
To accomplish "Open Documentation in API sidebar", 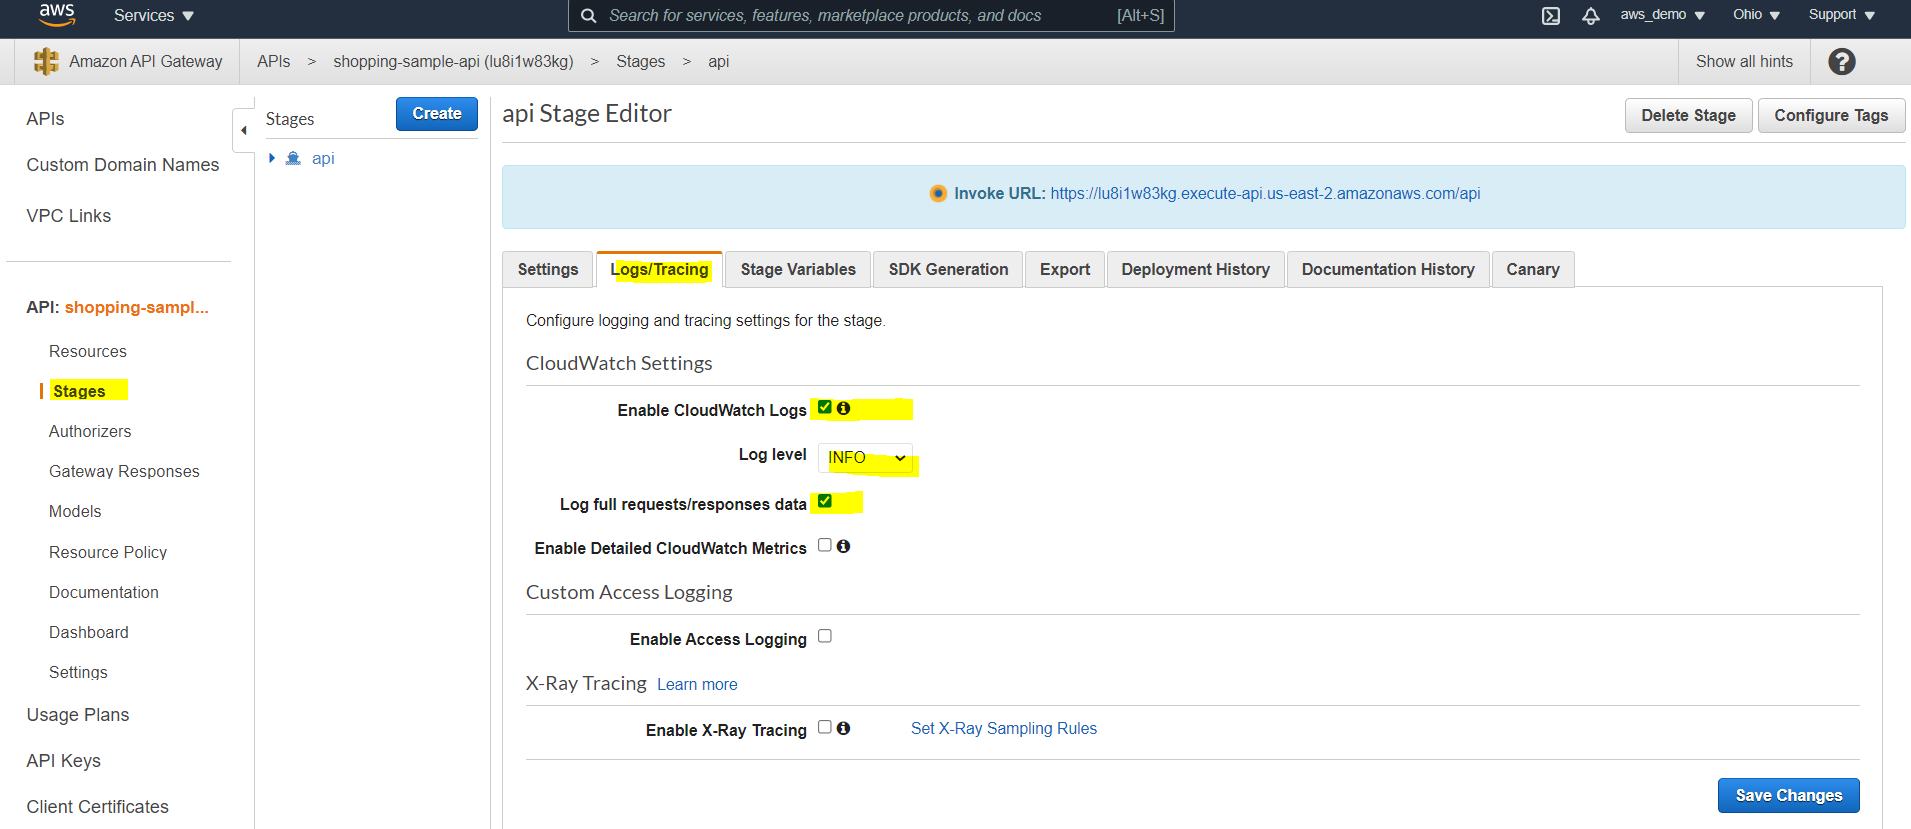I will (104, 593).
